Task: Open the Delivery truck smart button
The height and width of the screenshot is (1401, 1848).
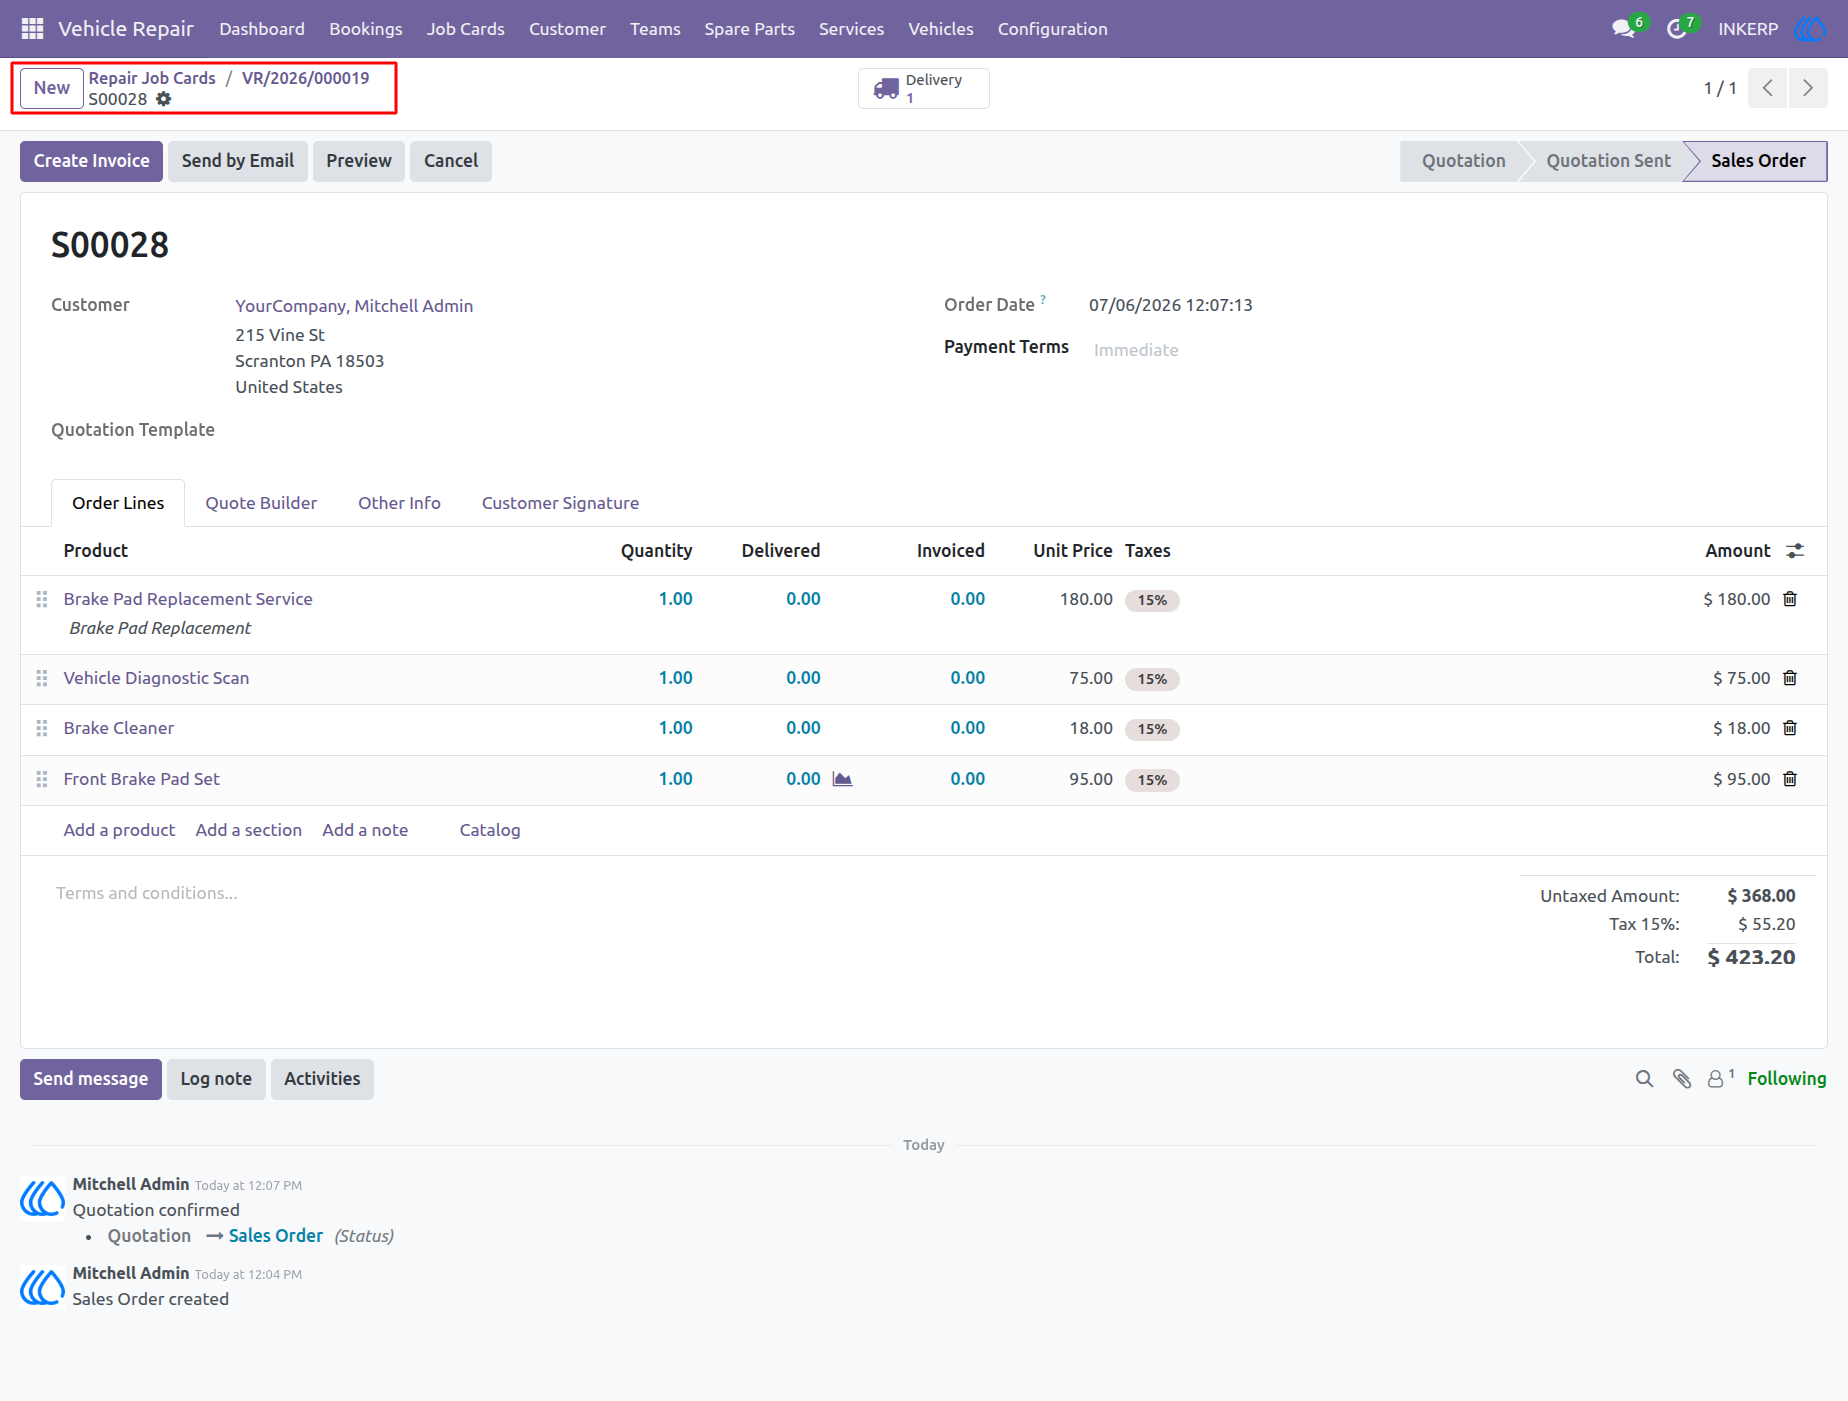Action: tap(924, 88)
